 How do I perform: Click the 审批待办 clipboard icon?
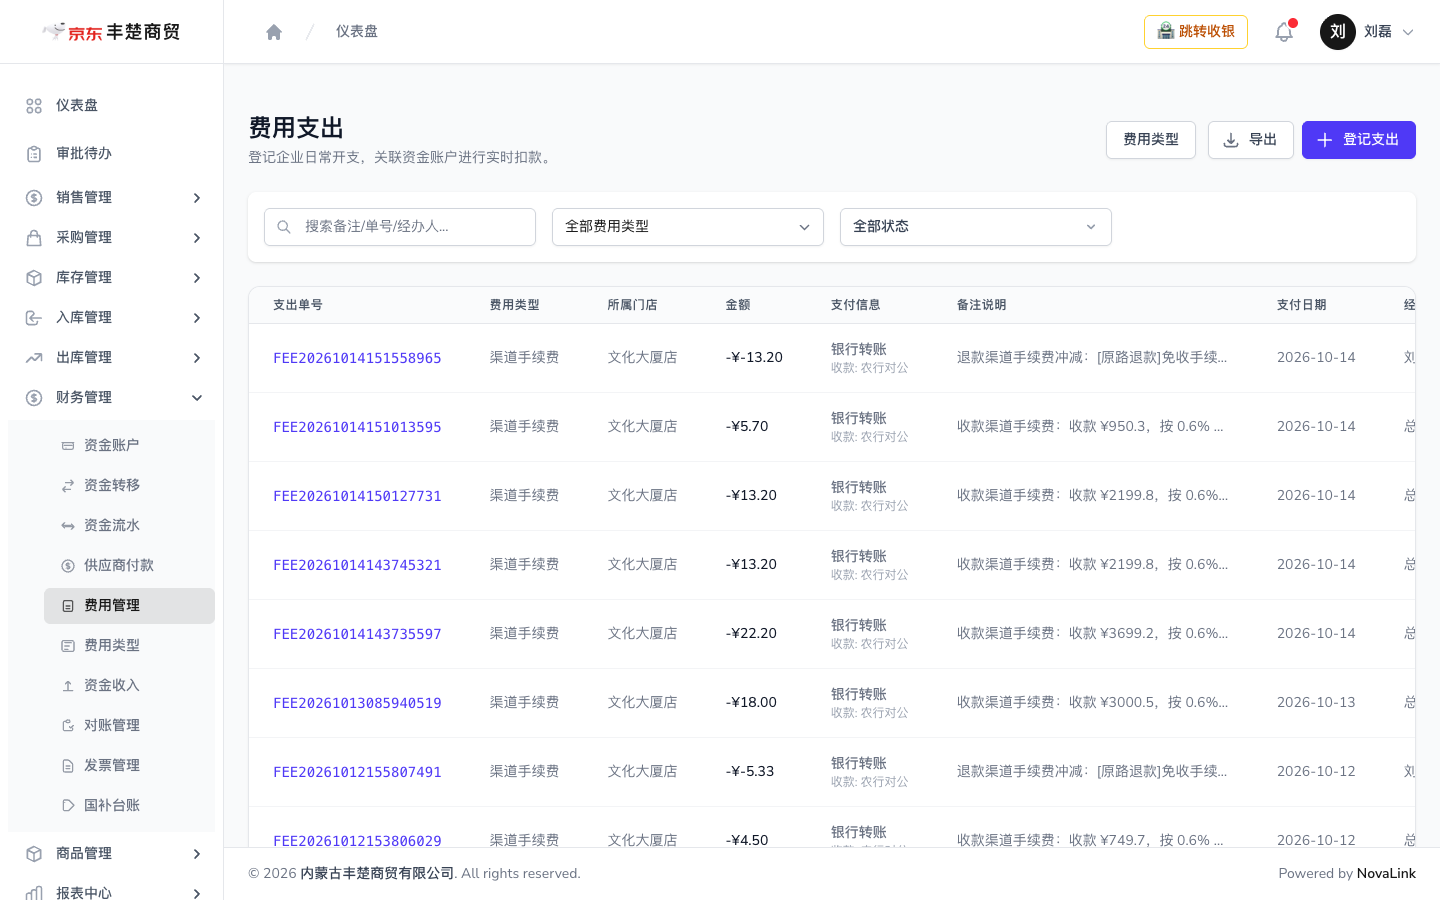(x=34, y=154)
